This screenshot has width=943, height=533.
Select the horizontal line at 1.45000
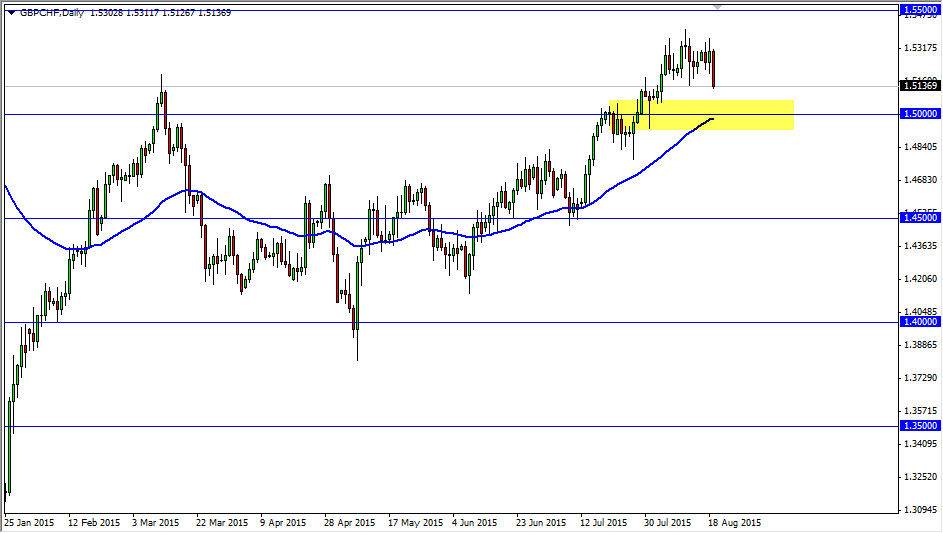(x=450, y=218)
